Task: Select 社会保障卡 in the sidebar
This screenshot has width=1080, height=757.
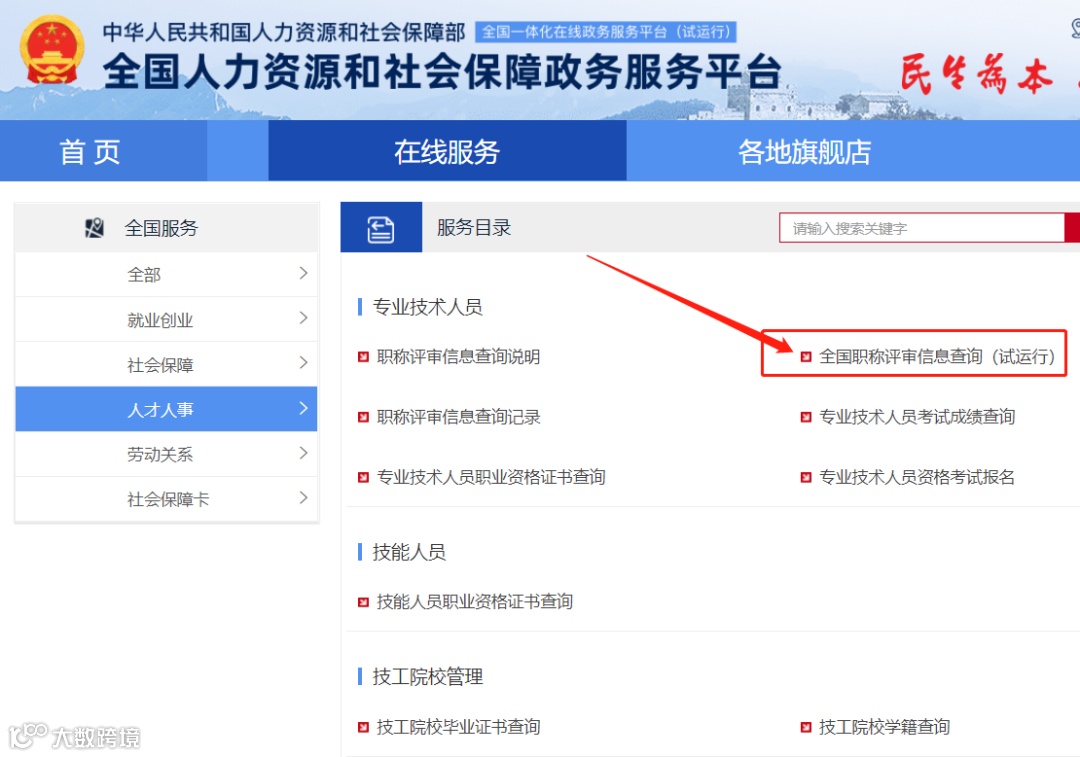Action: 166,499
